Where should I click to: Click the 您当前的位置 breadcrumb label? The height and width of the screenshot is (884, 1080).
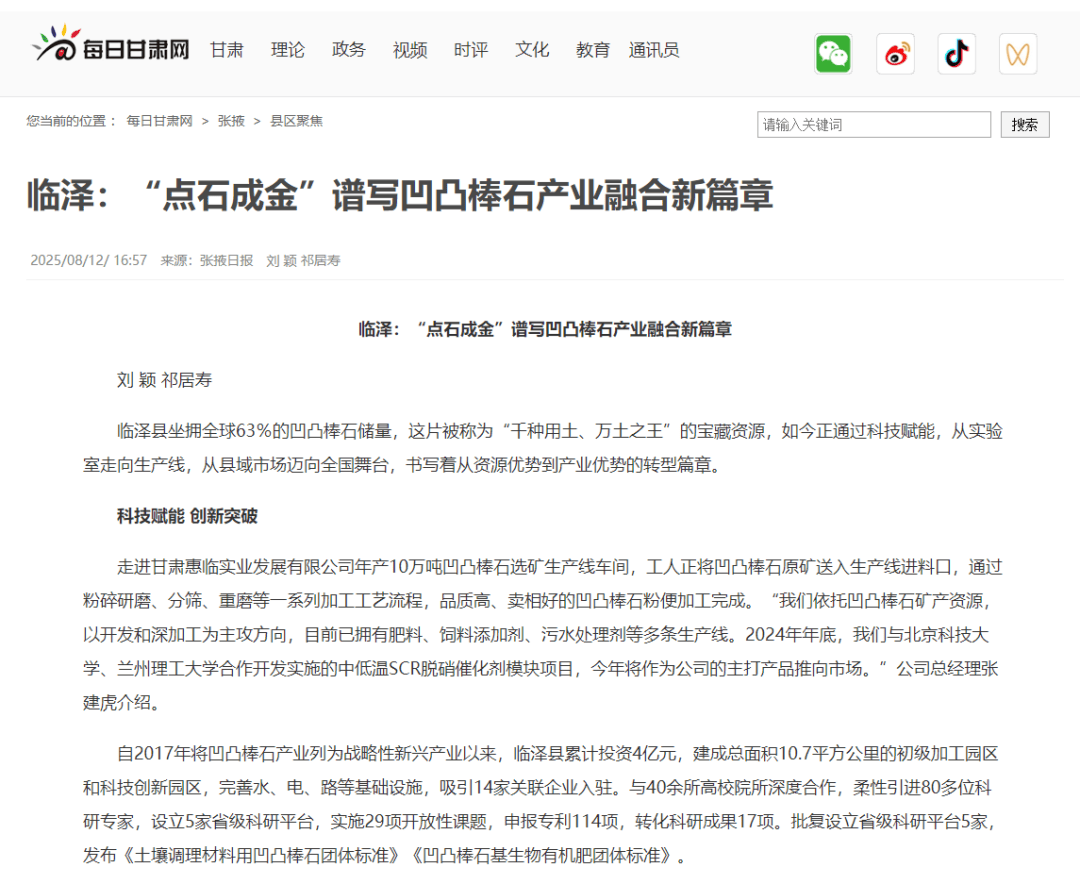coord(72,121)
